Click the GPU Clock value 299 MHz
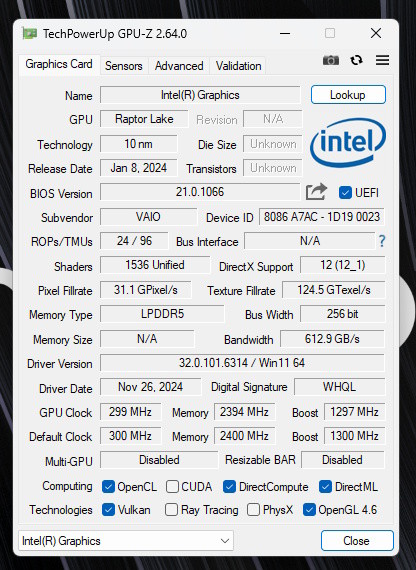Screen dimensions: 416x570 click(x=131, y=412)
